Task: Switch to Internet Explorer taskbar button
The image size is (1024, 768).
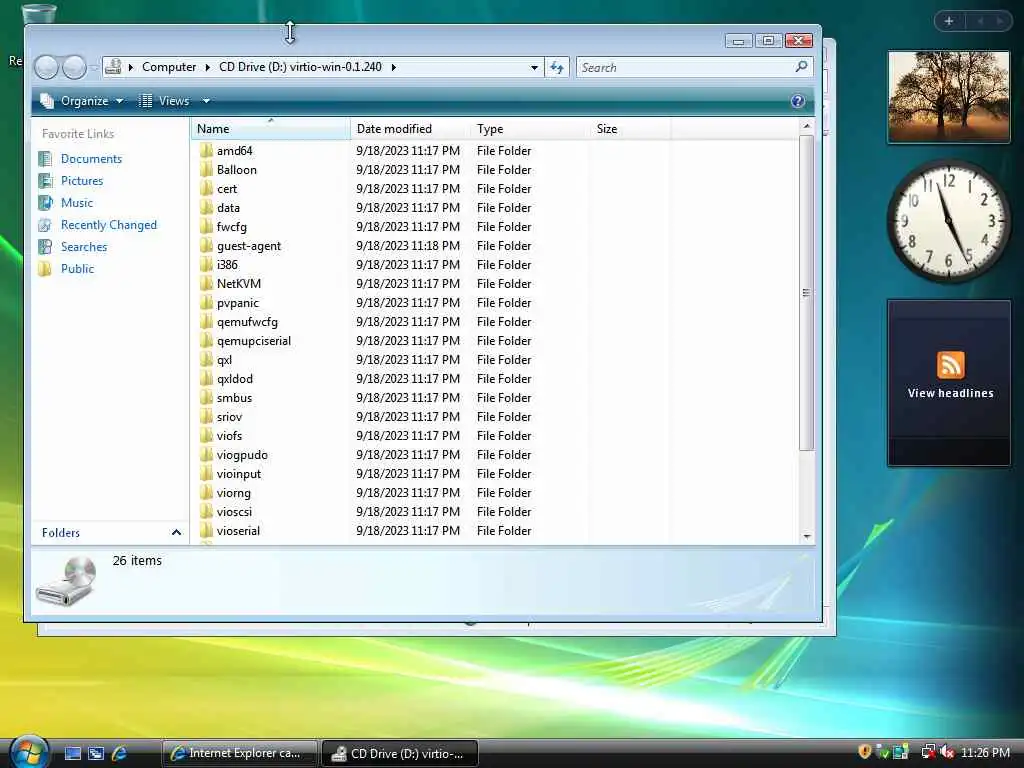Action: point(240,753)
